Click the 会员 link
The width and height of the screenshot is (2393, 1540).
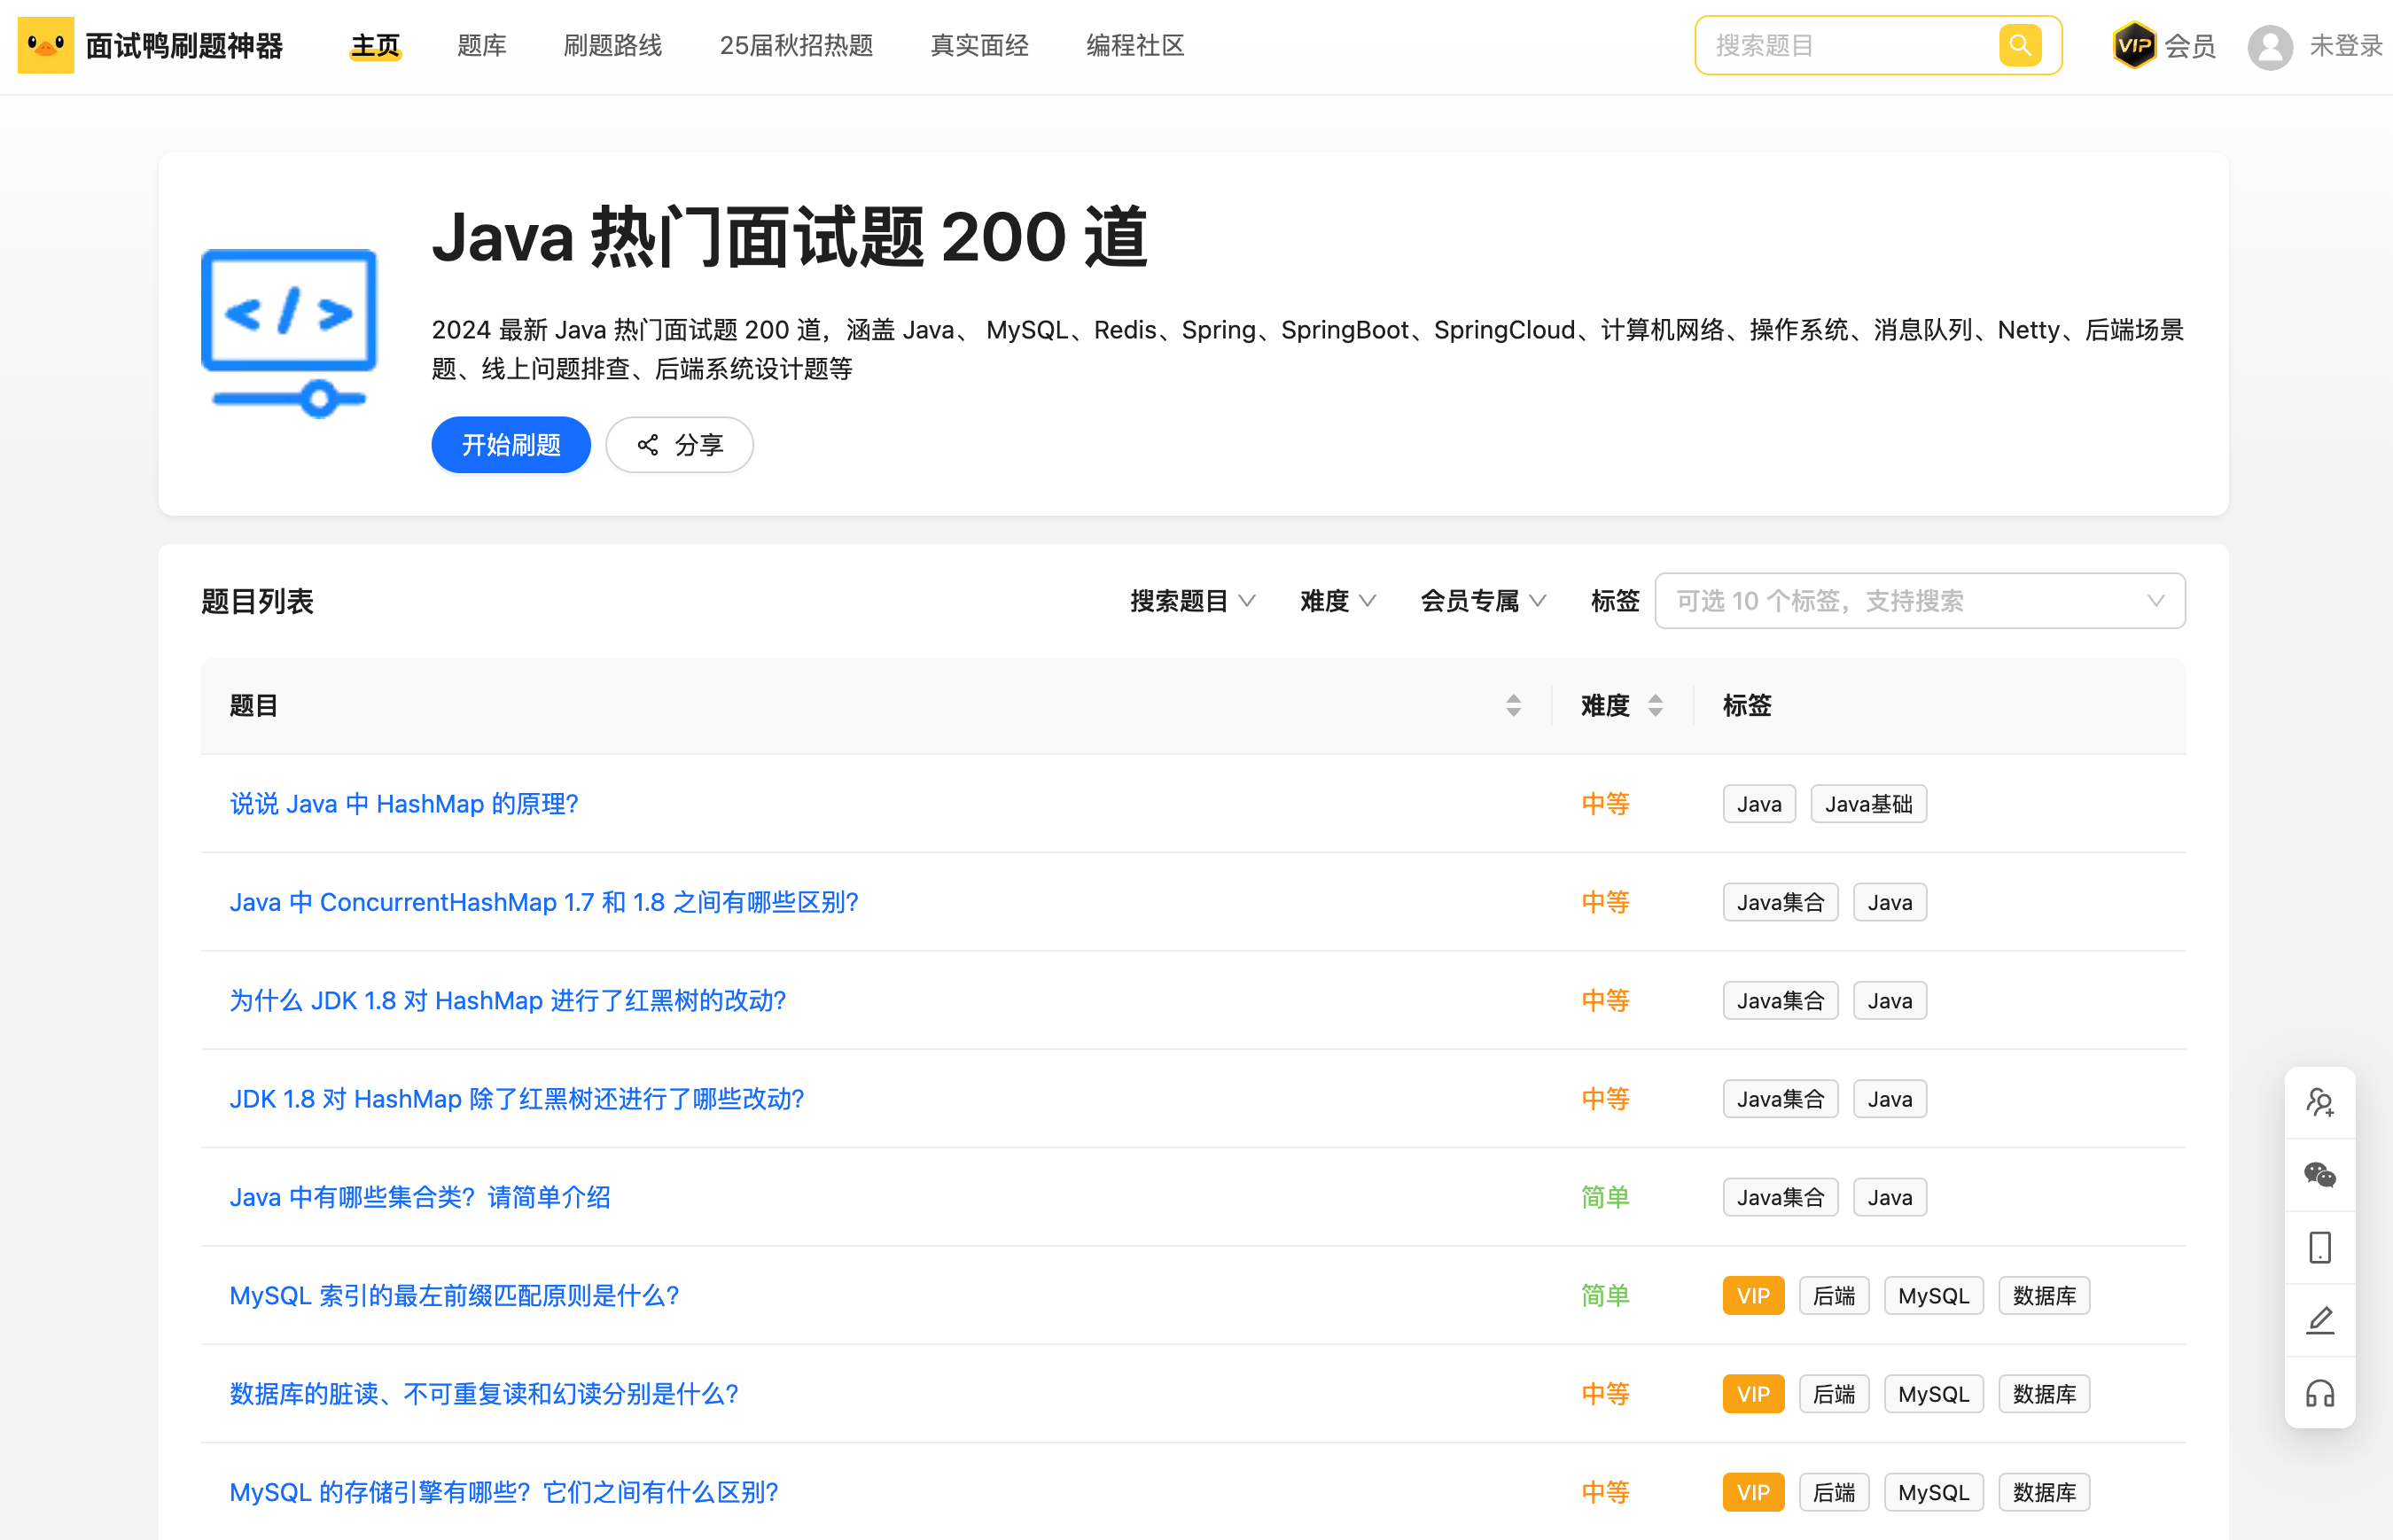click(2189, 45)
